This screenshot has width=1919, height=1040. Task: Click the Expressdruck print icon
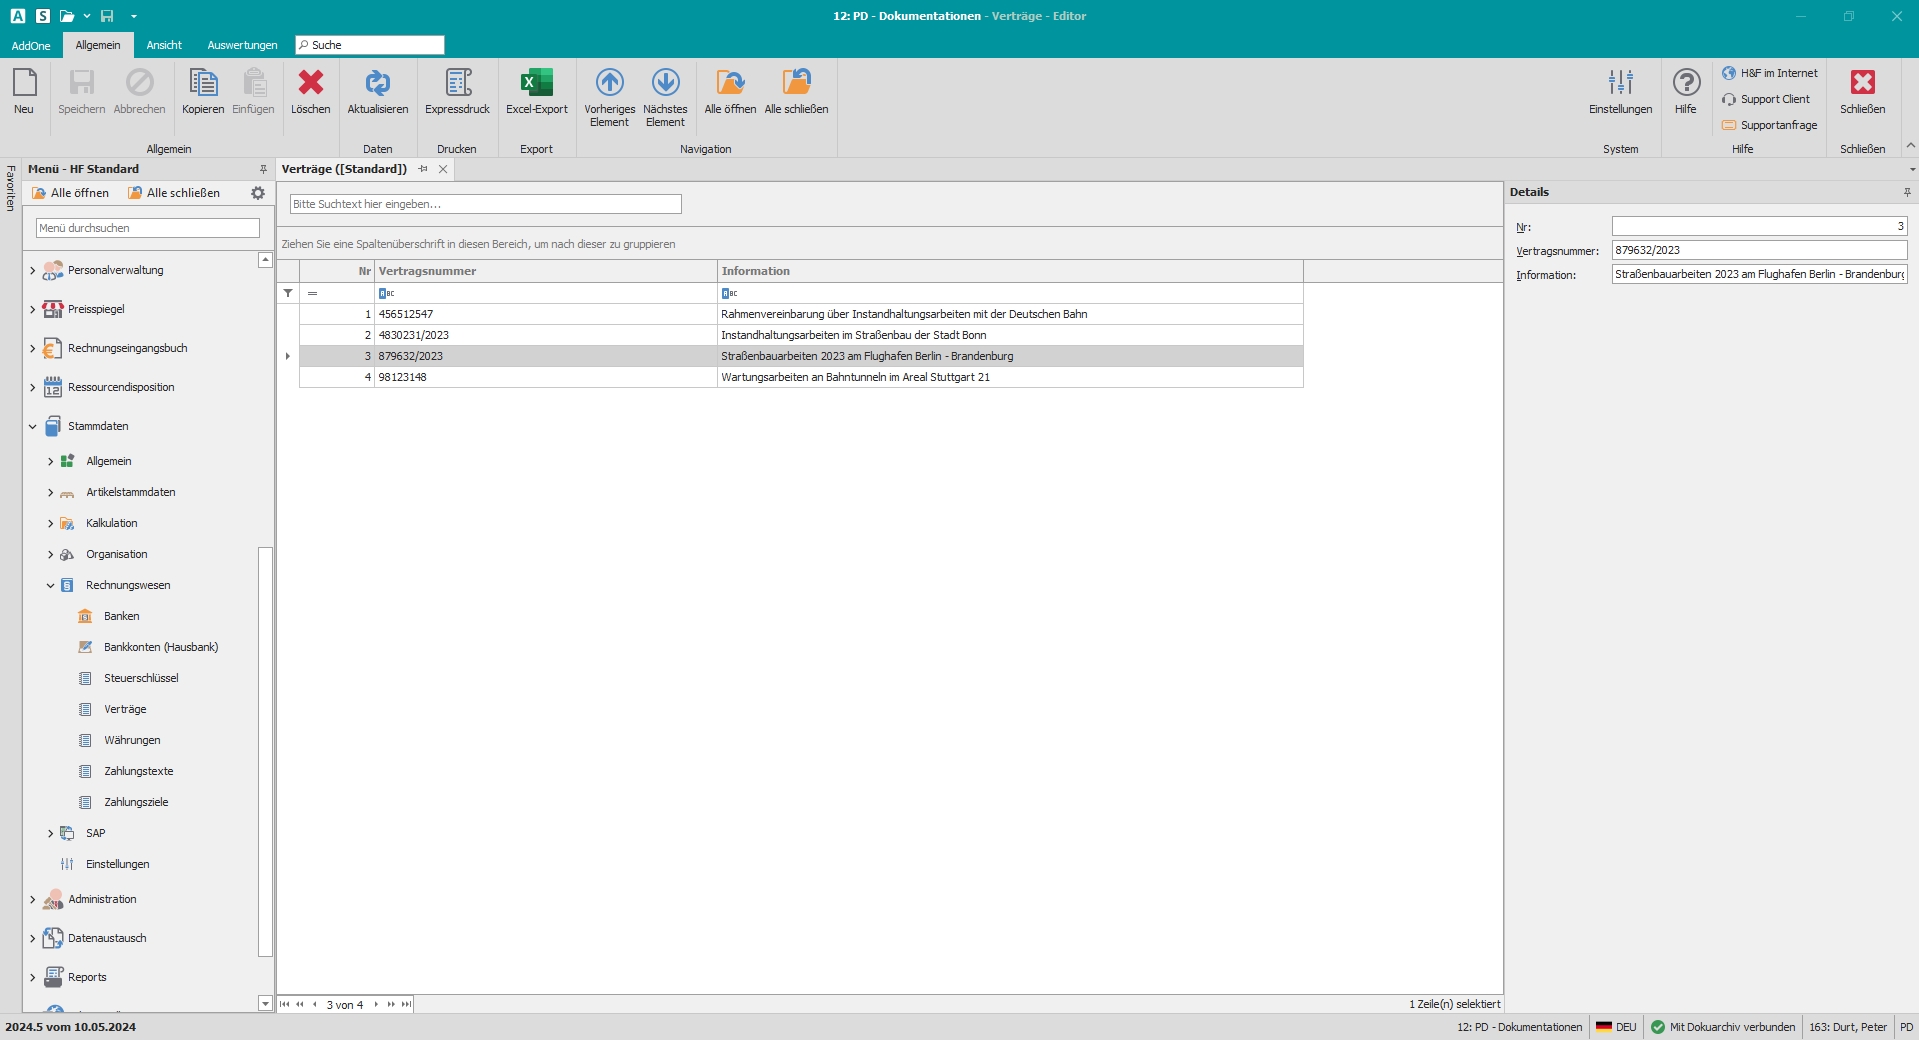457,84
